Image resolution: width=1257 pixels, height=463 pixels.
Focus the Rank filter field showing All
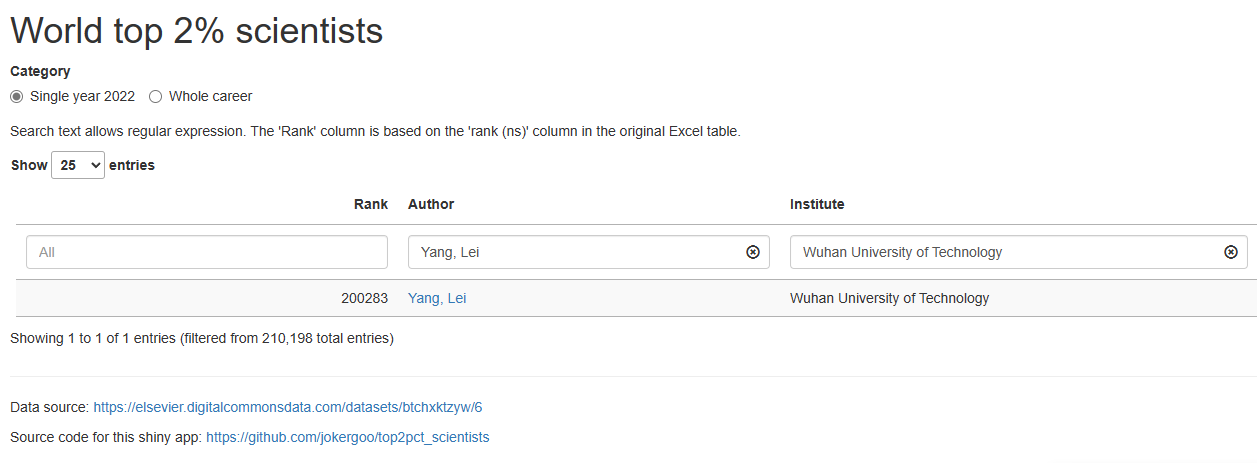coord(206,252)
